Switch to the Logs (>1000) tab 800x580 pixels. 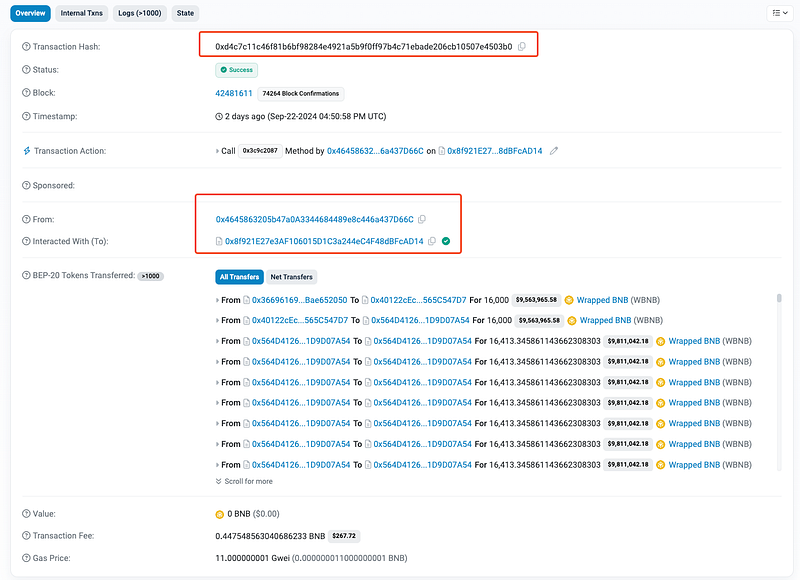pyautogui.click(x=139, y=13)
